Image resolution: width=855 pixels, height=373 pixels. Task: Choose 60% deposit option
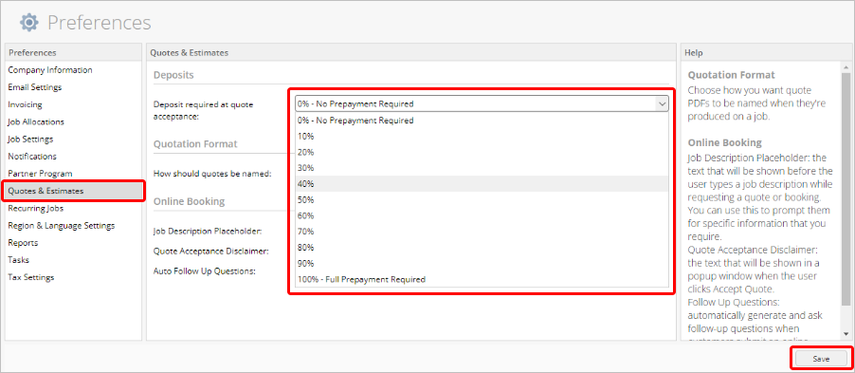482,215
